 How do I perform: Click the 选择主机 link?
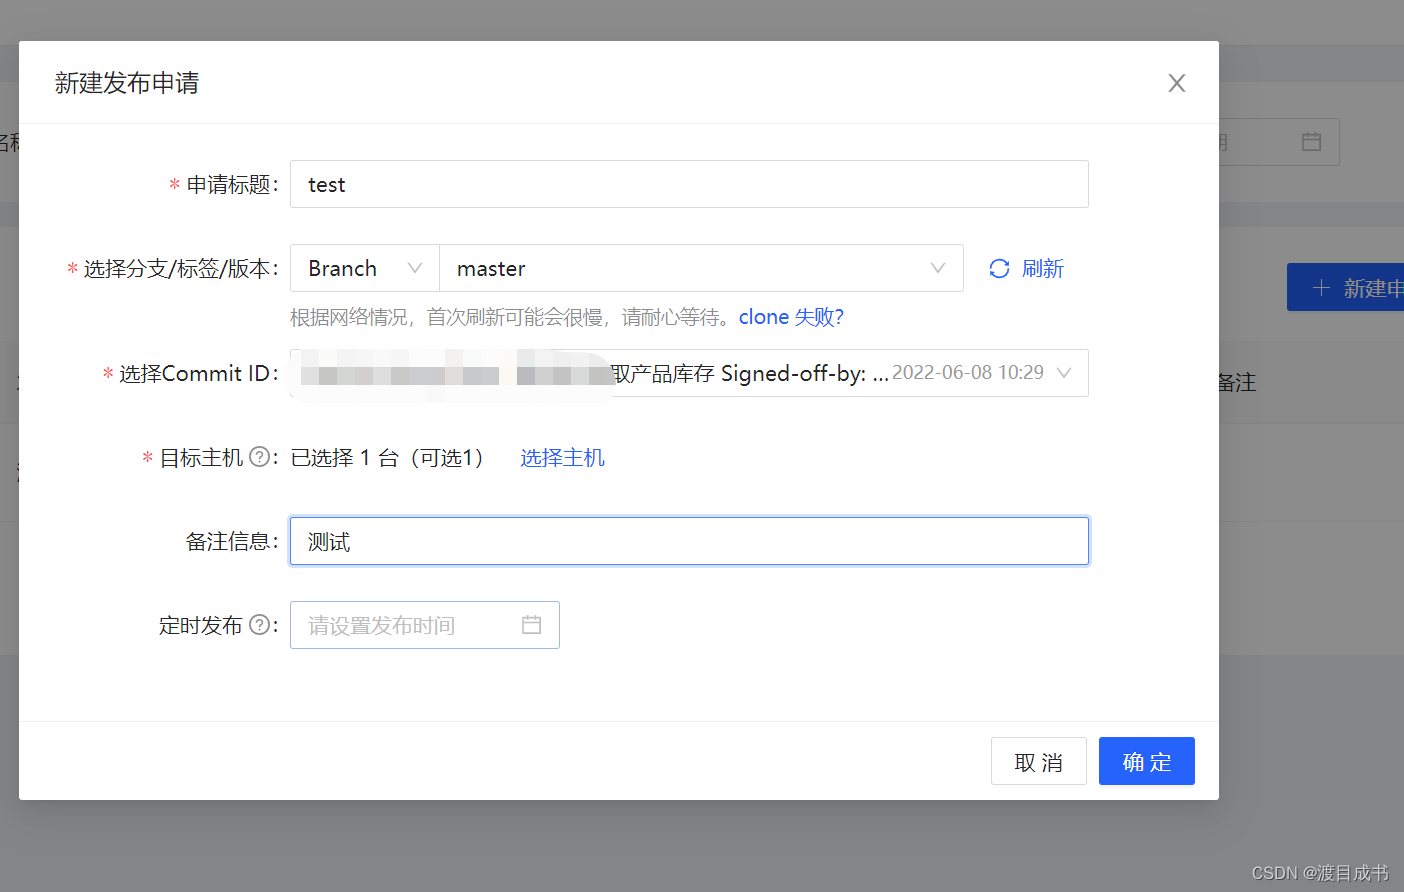(x=562, y=457)
